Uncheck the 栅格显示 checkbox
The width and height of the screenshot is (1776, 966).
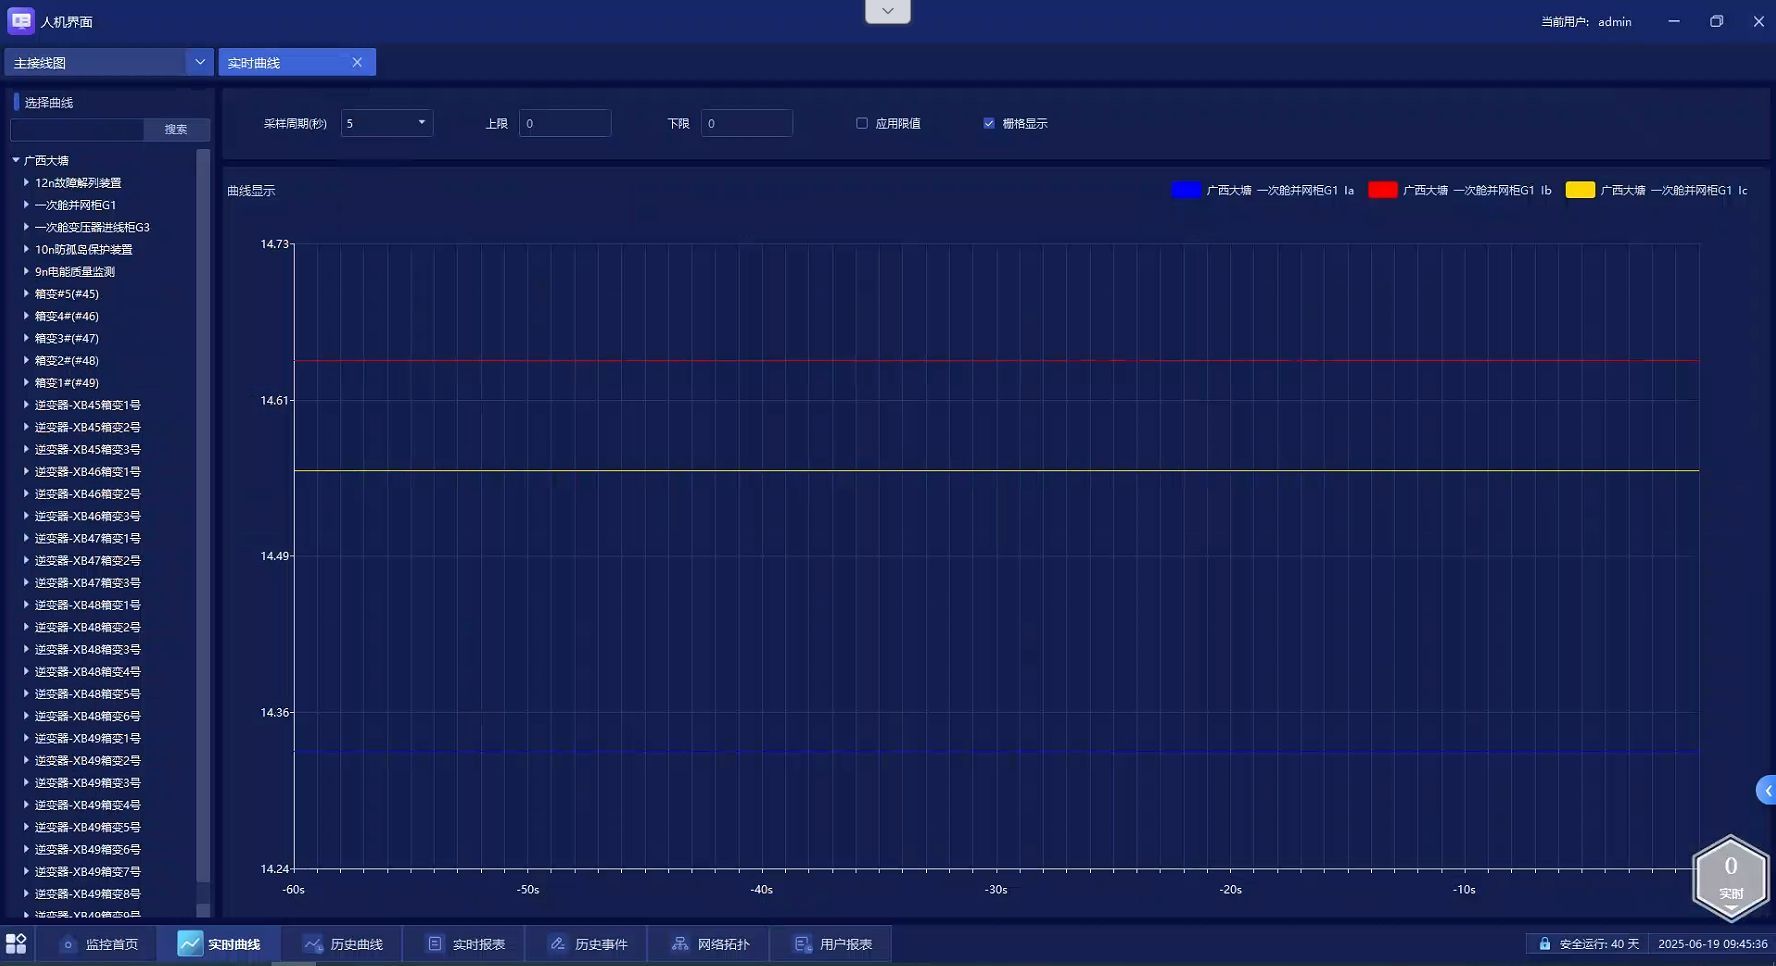pyautogui.click(x=989, y=123)
